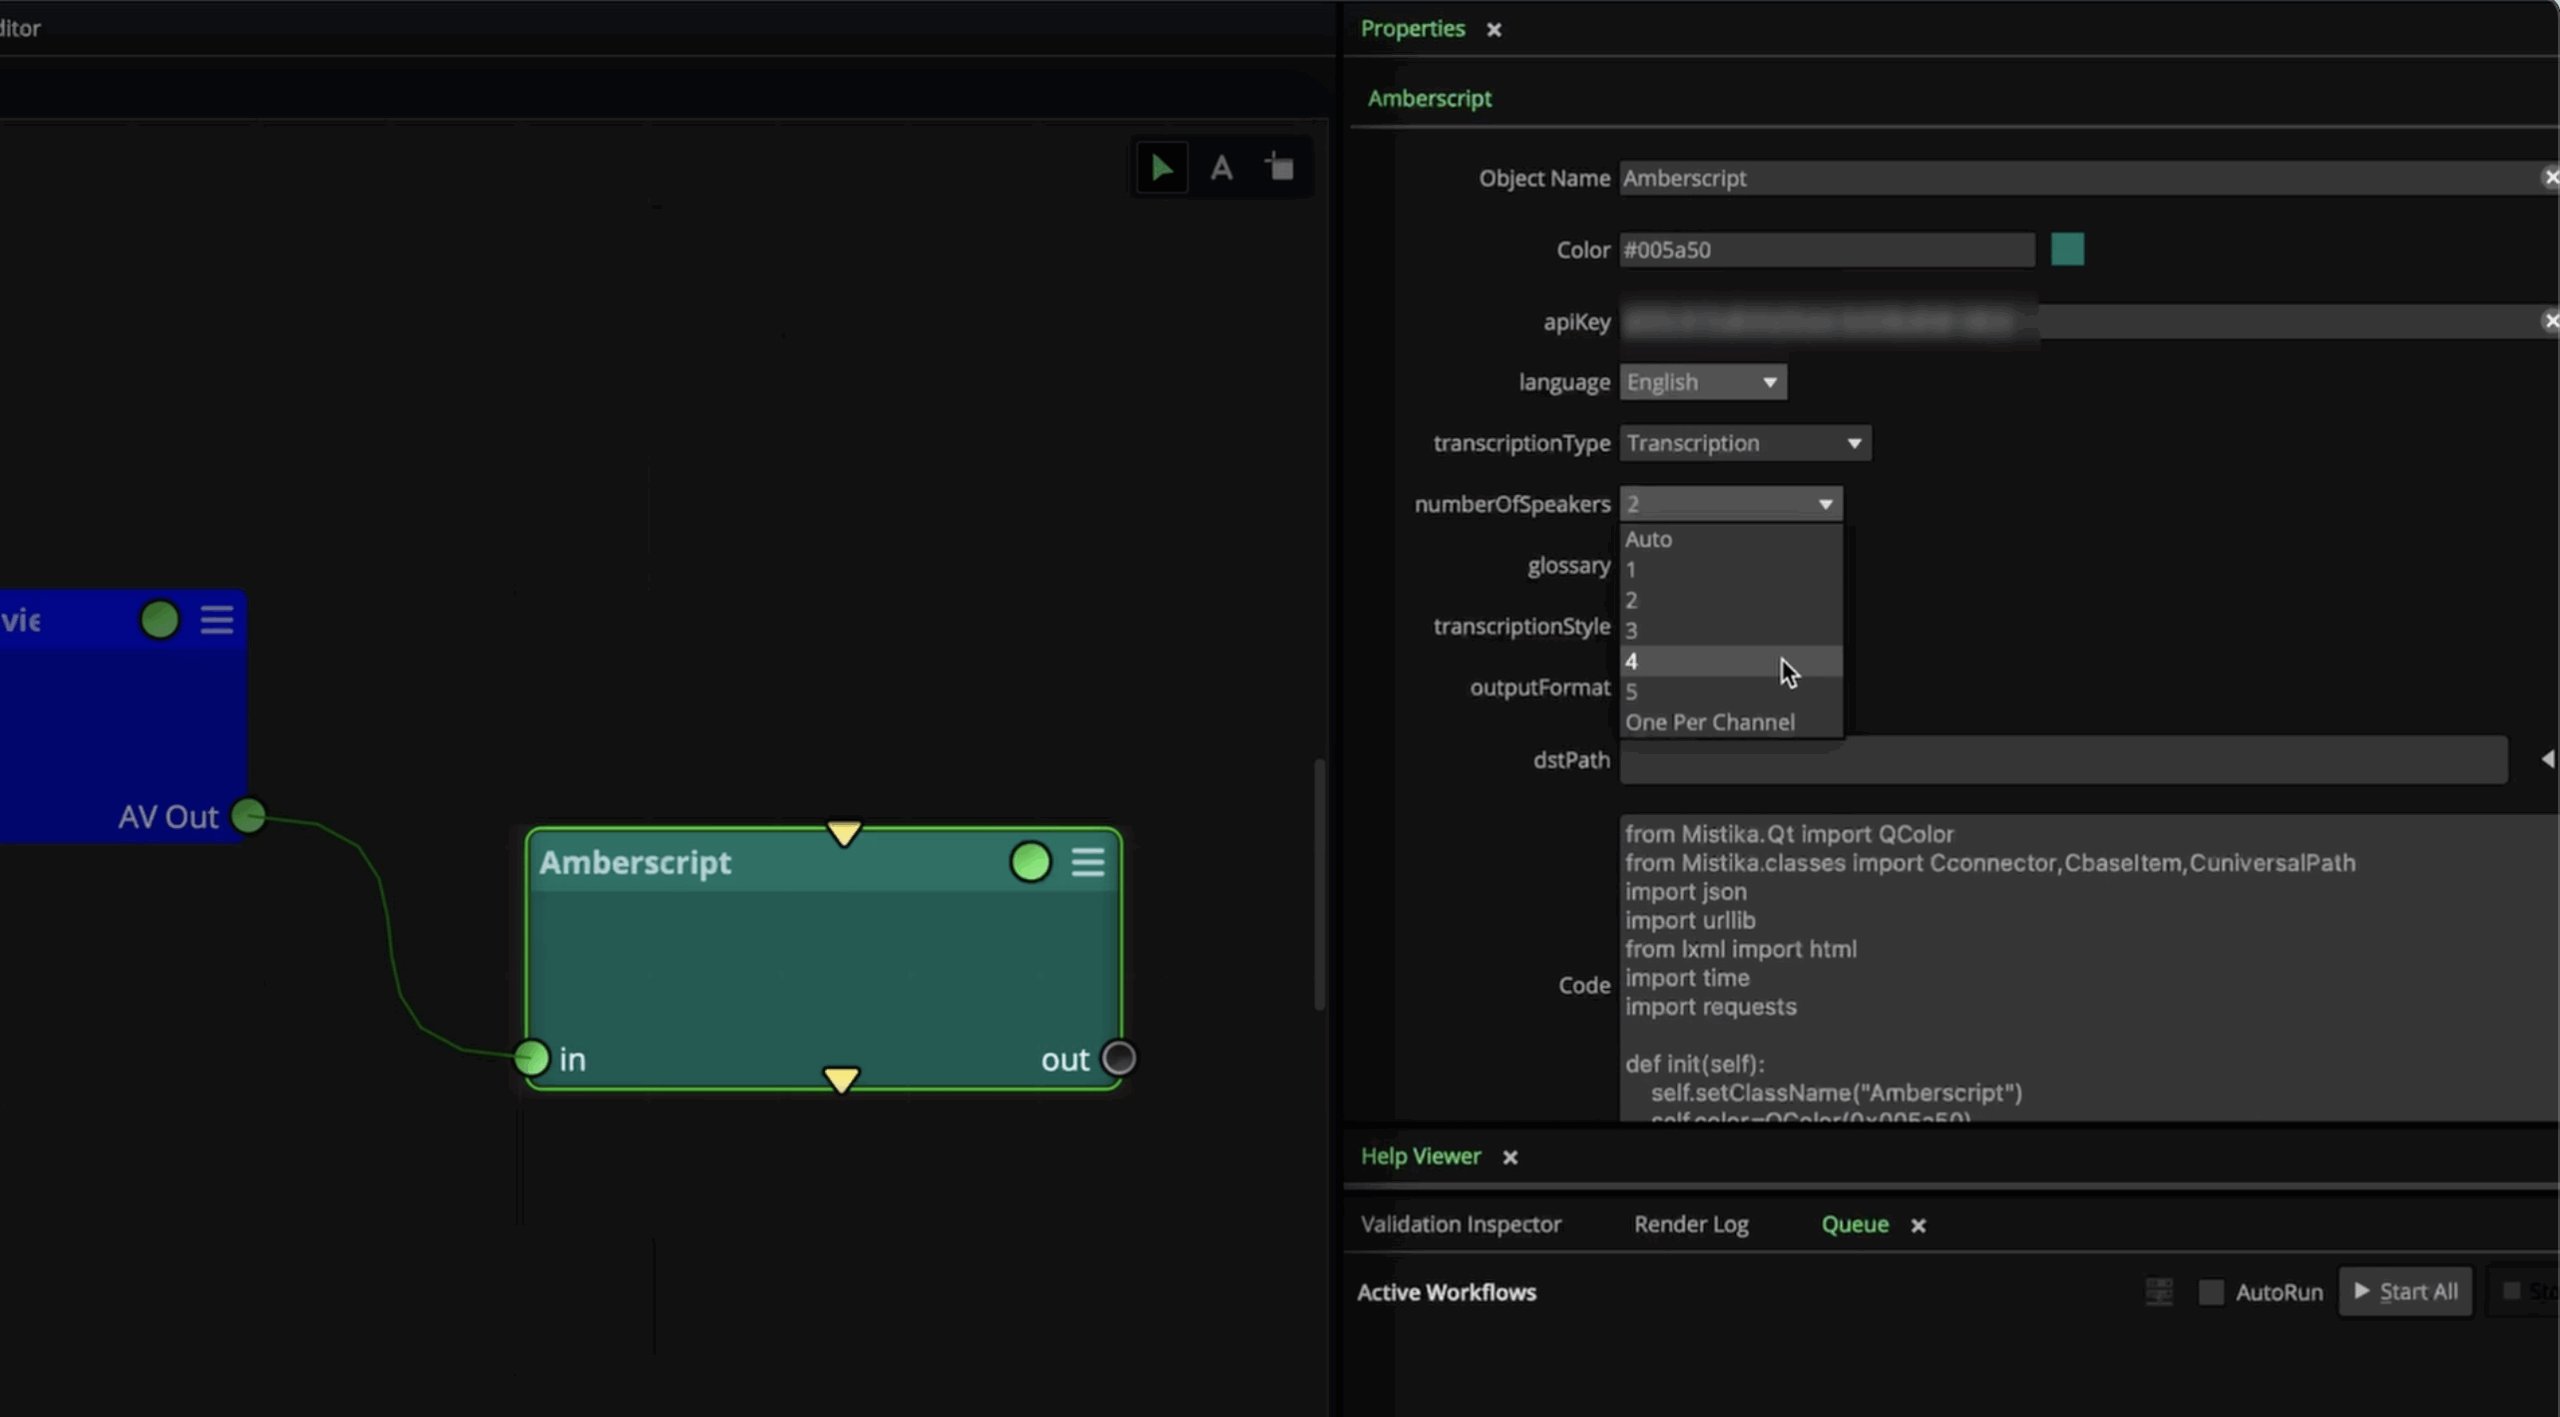The width and height of the screenshot is (2560, 1417).
Task: Open the transcriptionType dropdown
Action: 1745,443
